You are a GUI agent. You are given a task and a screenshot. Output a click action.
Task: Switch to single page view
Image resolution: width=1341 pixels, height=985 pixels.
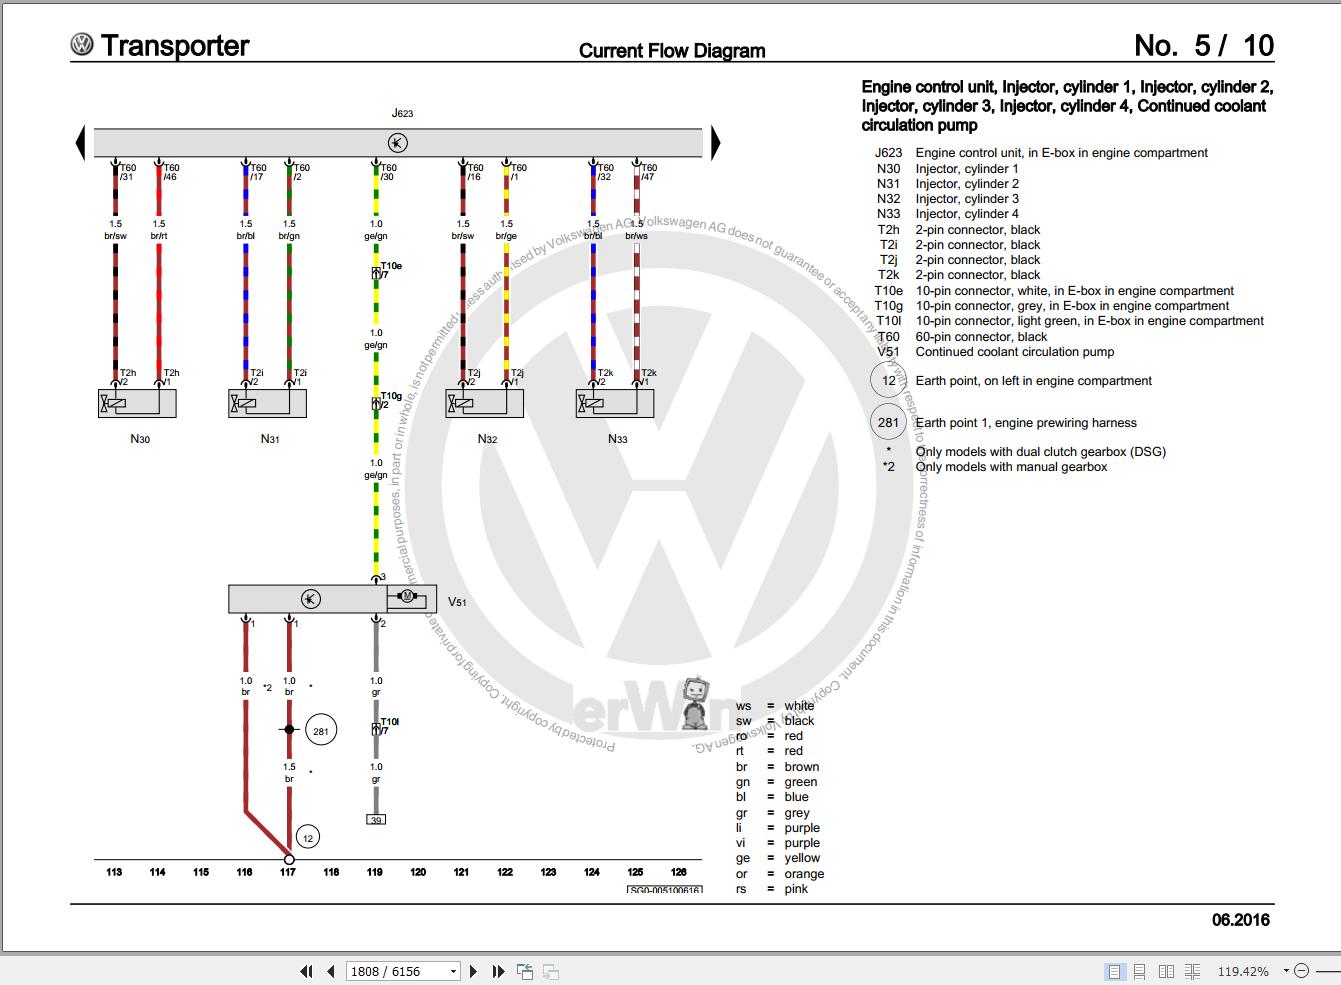1114,971
